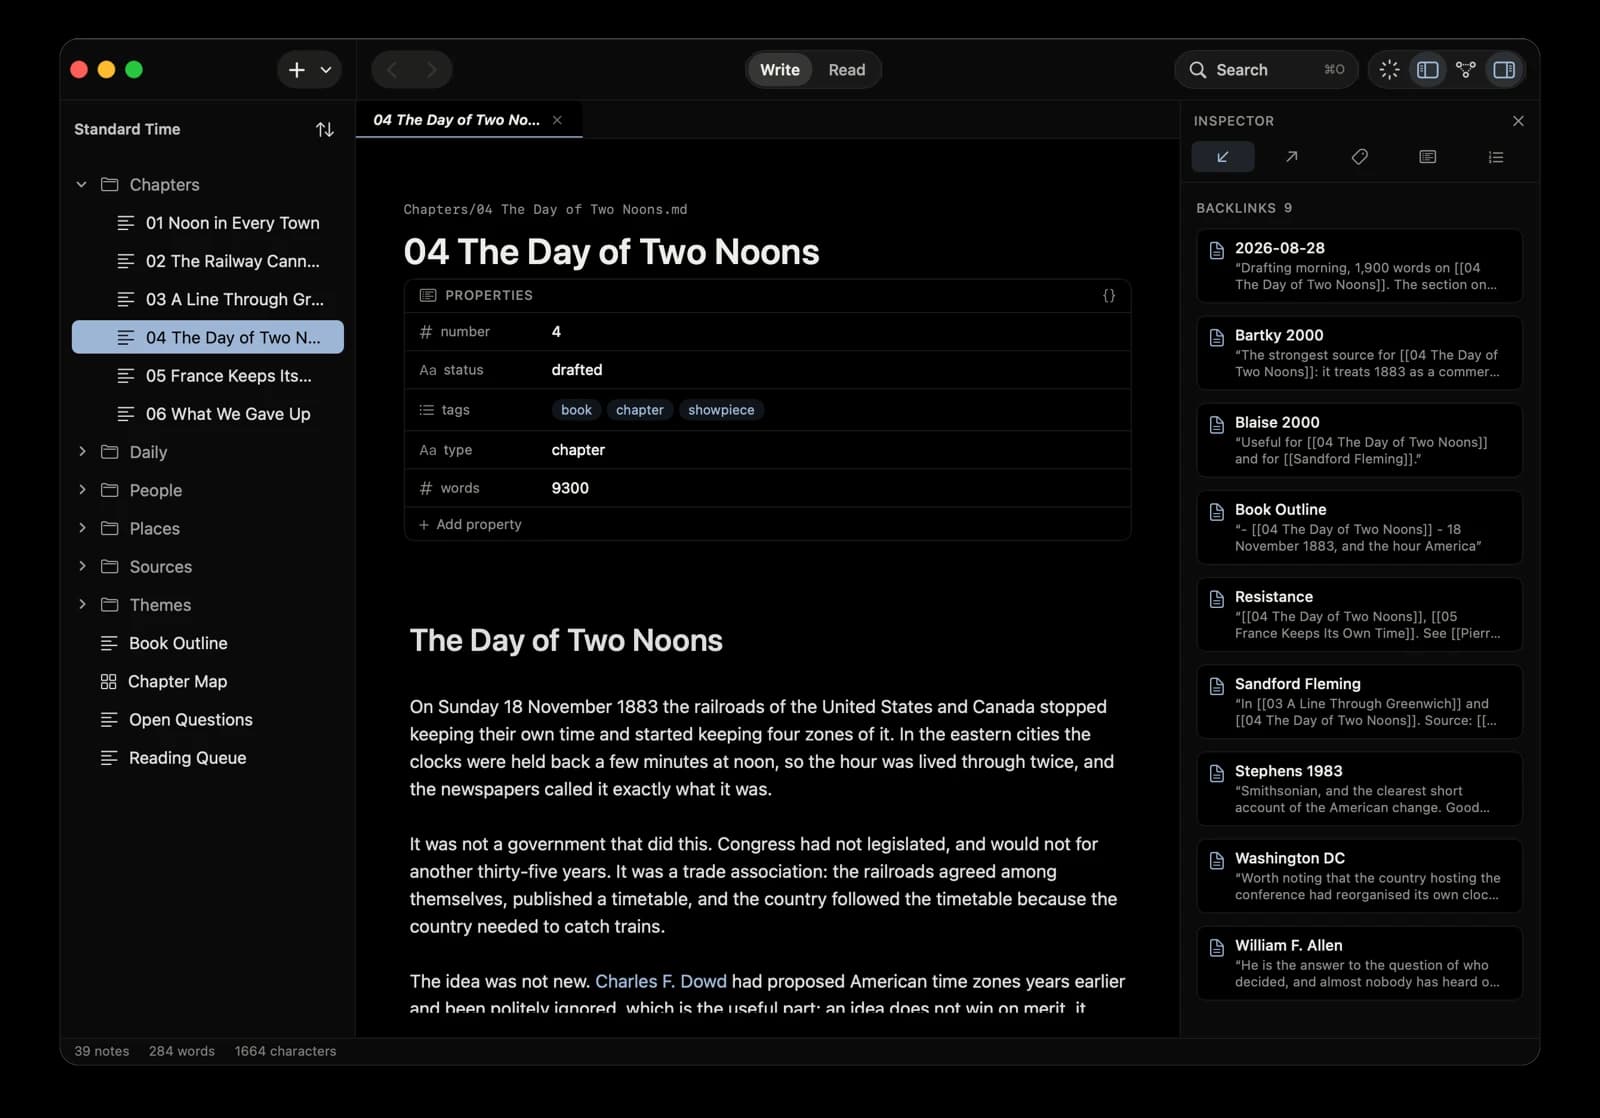This screenshot has width=1600, height=1118.
Task: Collapse the Chapters folder
Action: click(82, 185)
